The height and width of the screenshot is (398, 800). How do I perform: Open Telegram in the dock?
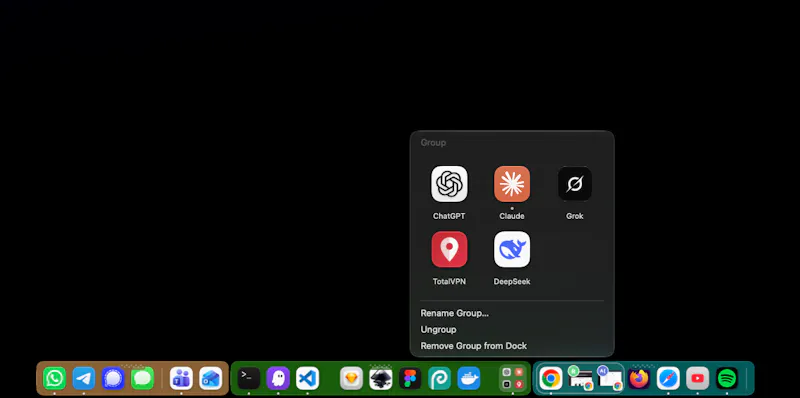84,379
